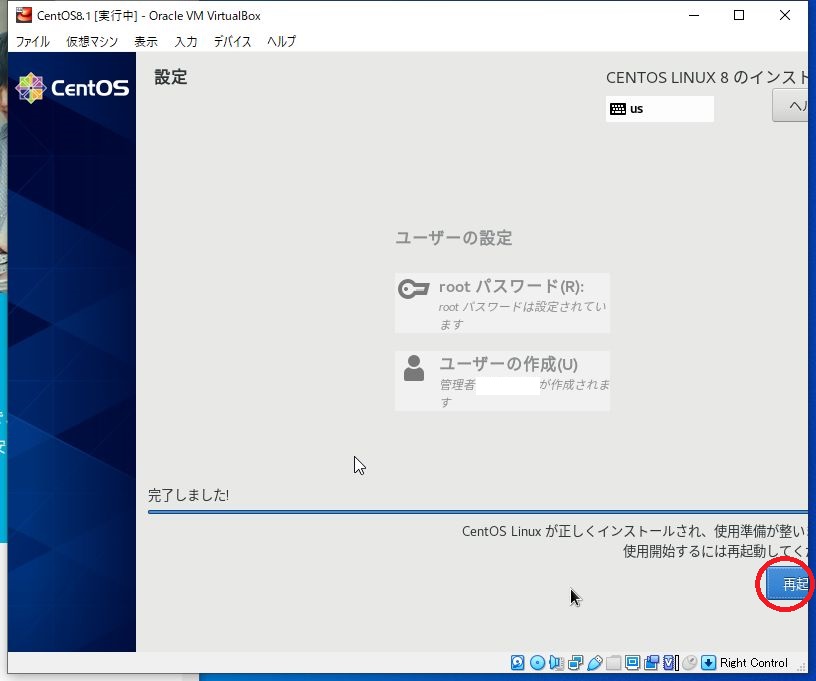Click the message that CentOS Linux installed correctly
Screen dimensions: 816x681
[x=635, y=531]
